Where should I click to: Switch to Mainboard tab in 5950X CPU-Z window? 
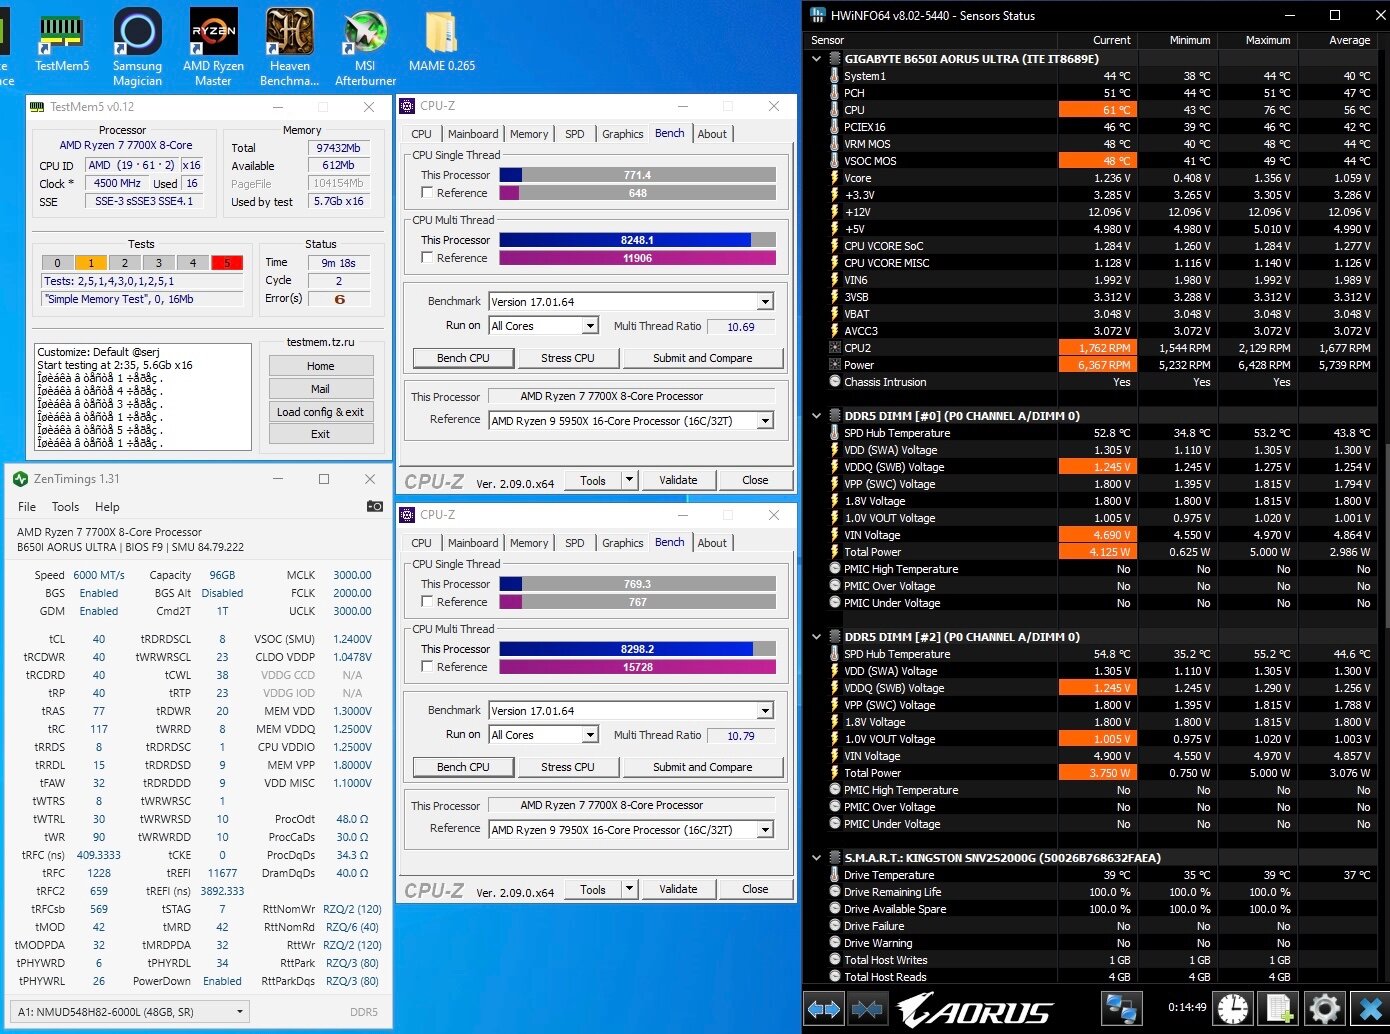pos(473,134)
